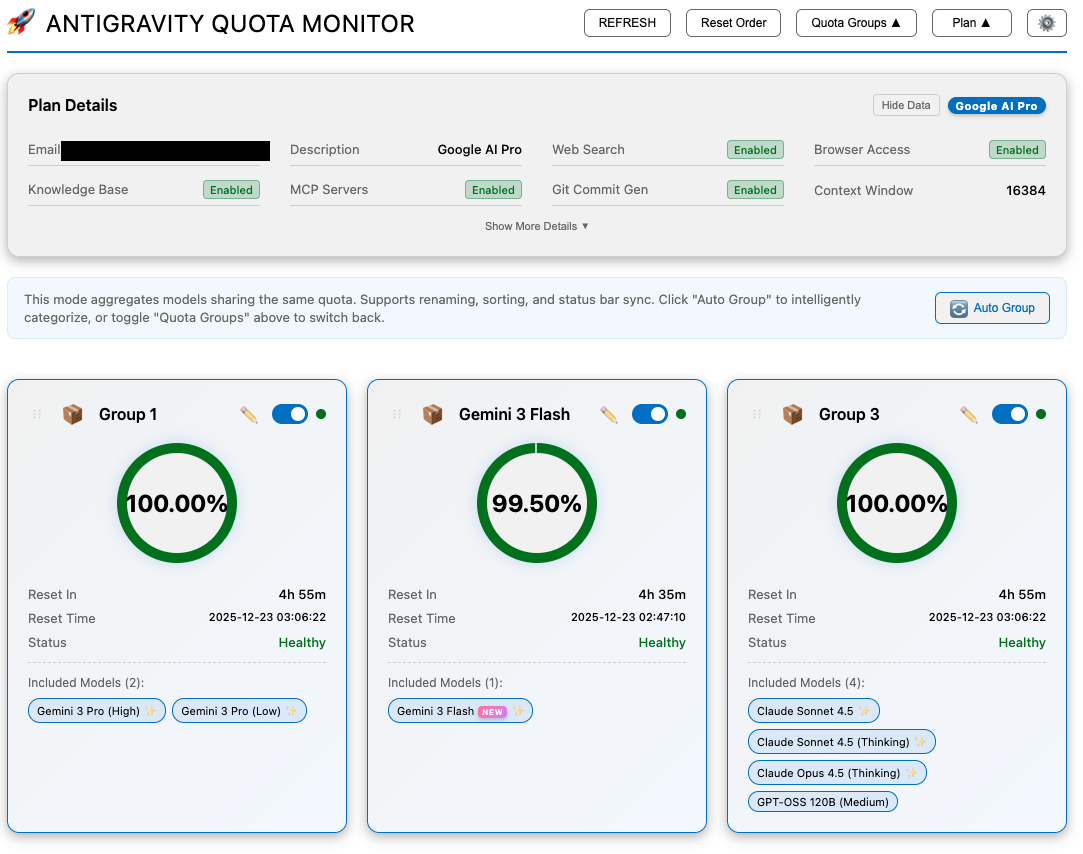
Task: Click Group 3 100.00% quota ring
Action: click(897, 503)
